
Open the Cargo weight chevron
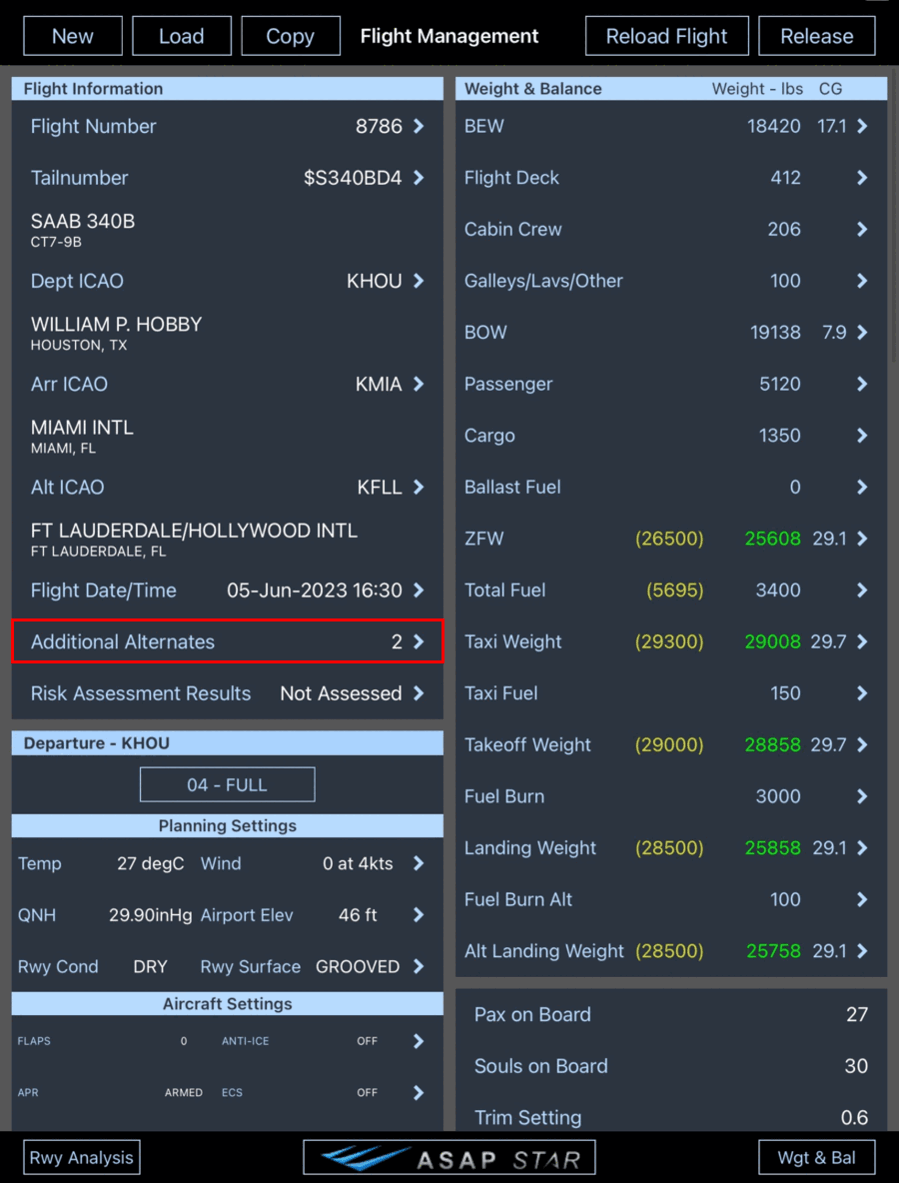[862, 435]
